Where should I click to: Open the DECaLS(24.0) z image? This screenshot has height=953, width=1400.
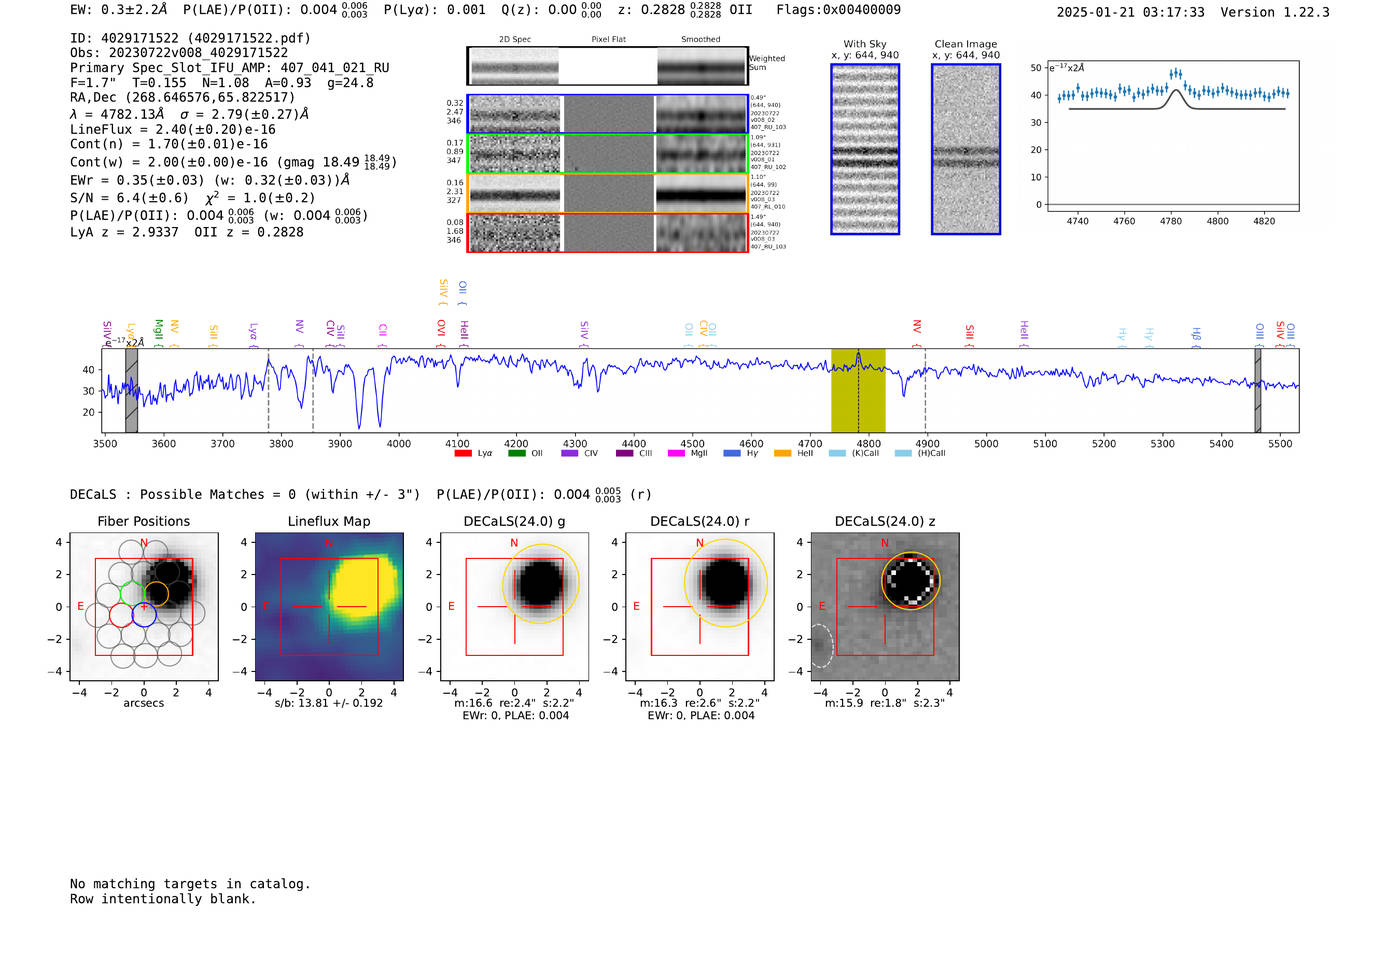(885, 606)
